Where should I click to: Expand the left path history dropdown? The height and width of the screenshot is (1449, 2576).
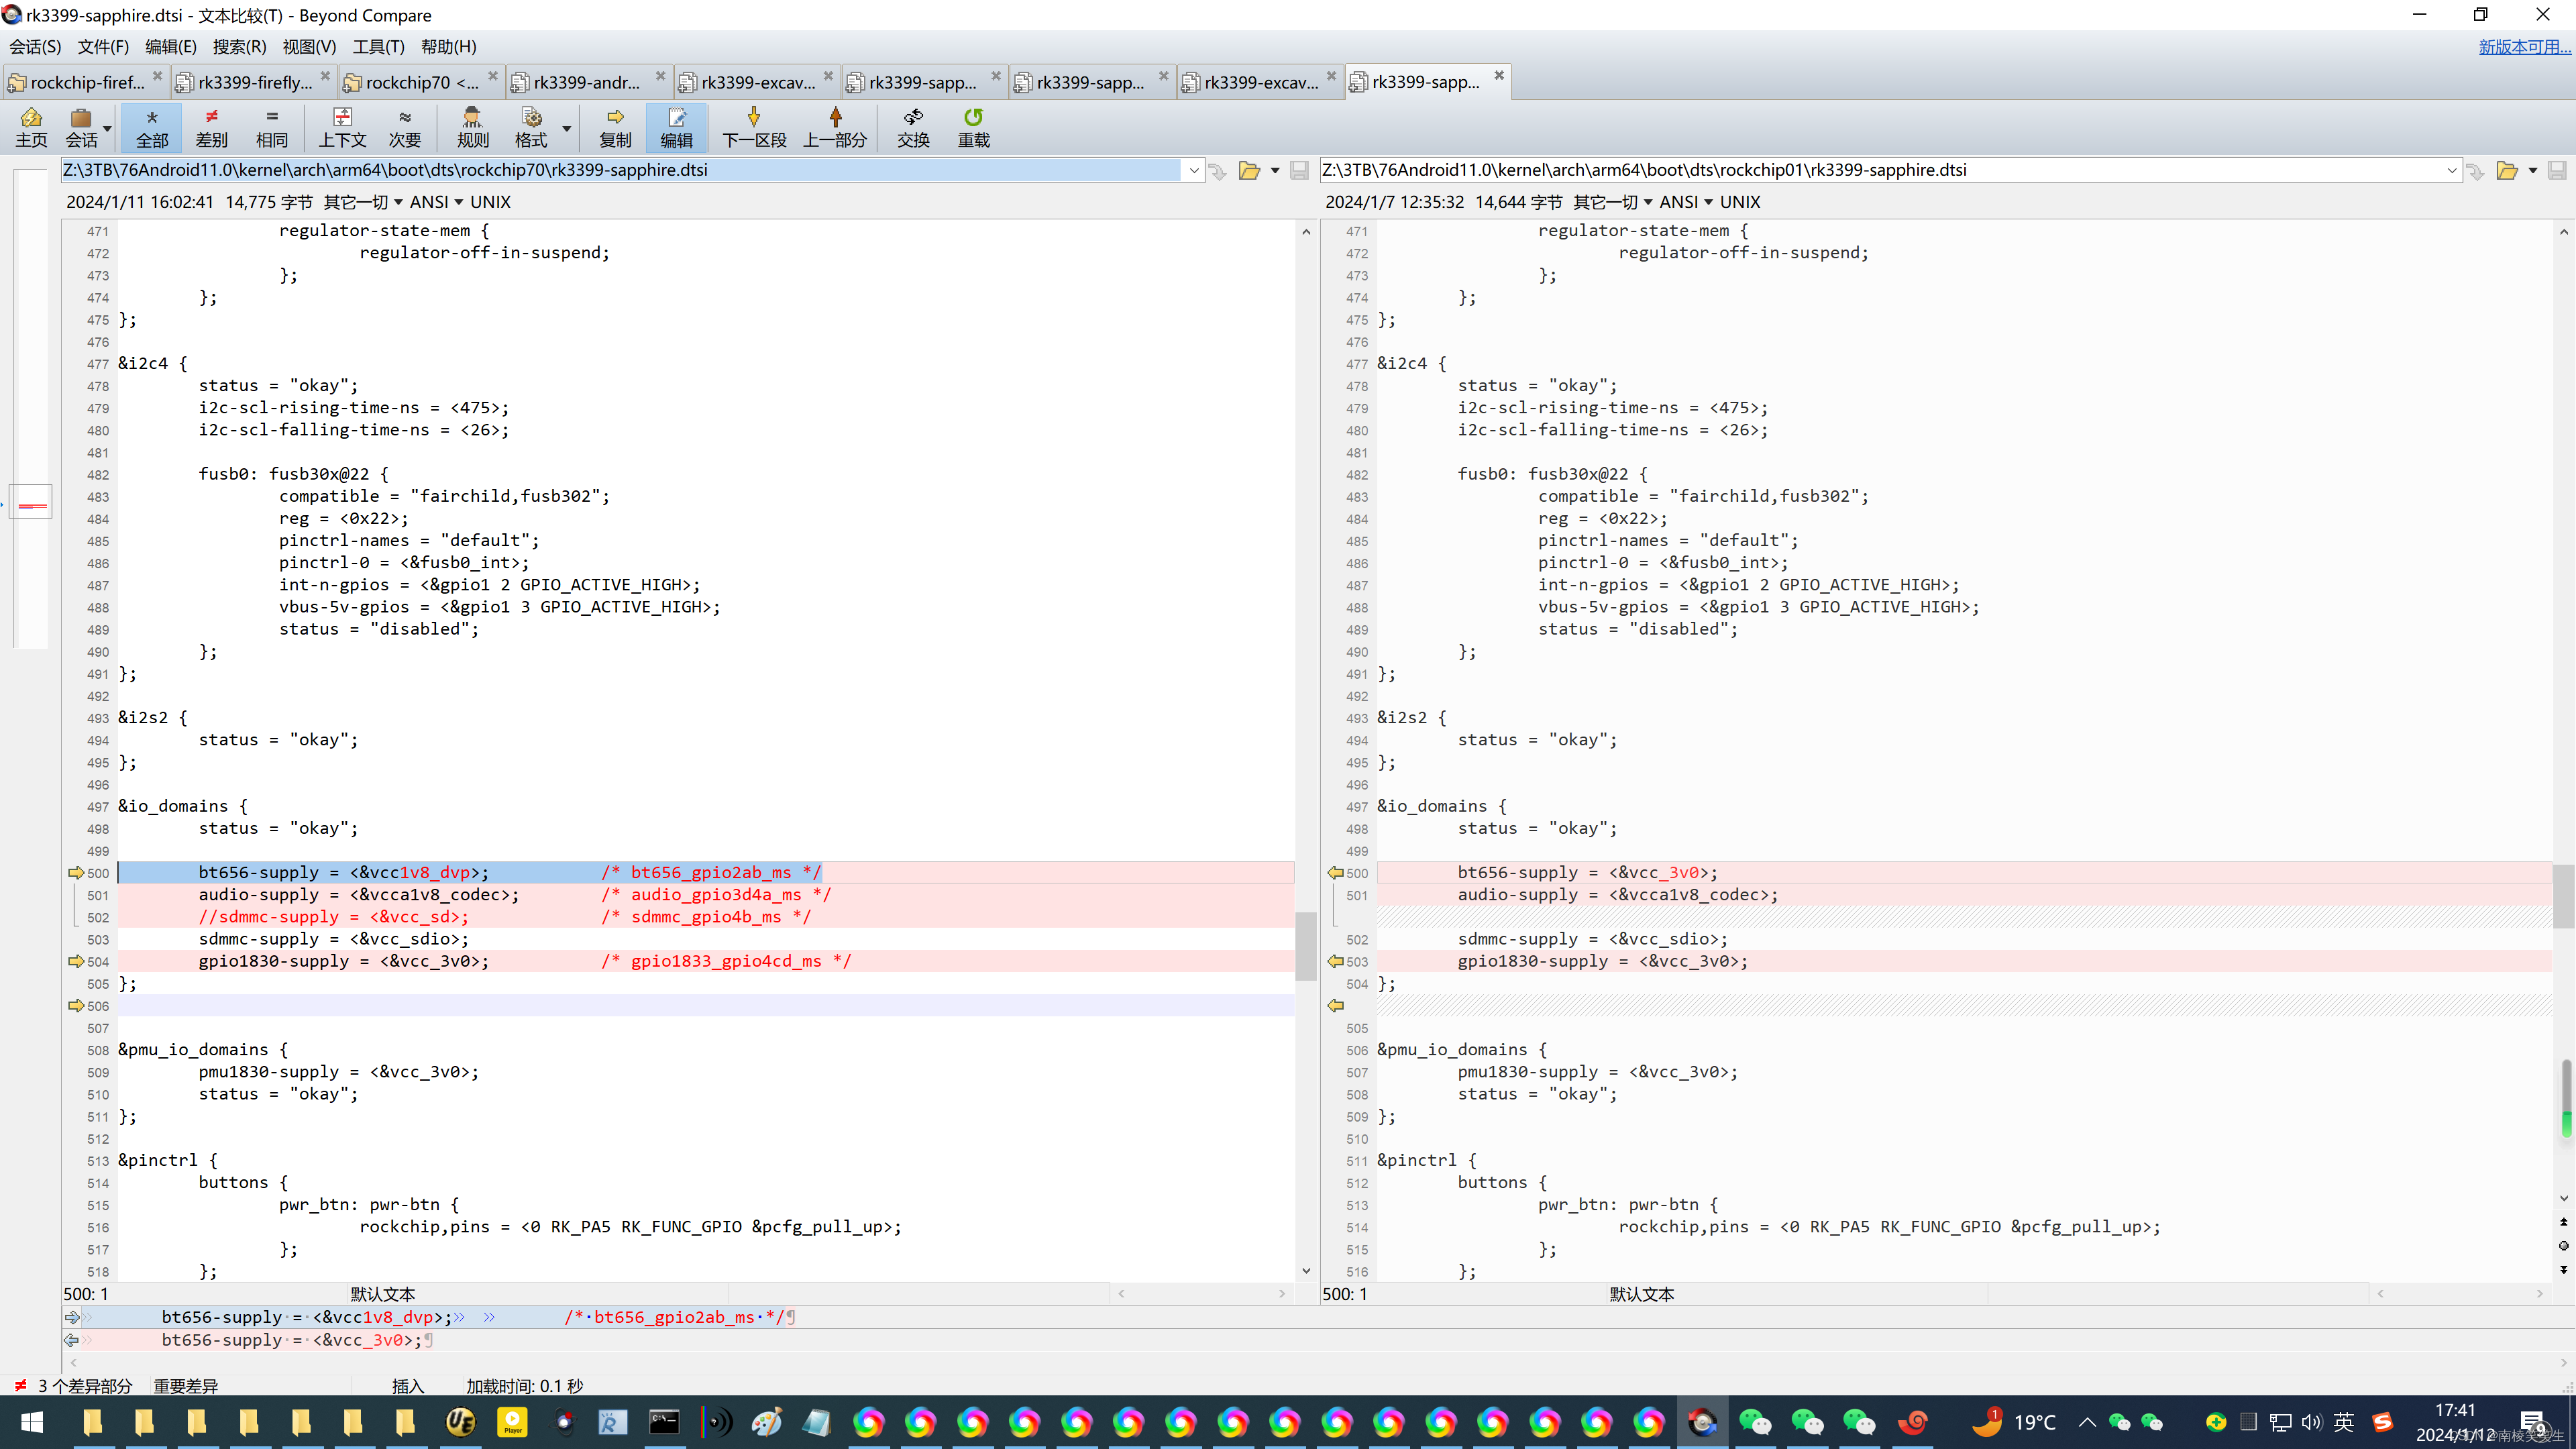pos(1193,171)
